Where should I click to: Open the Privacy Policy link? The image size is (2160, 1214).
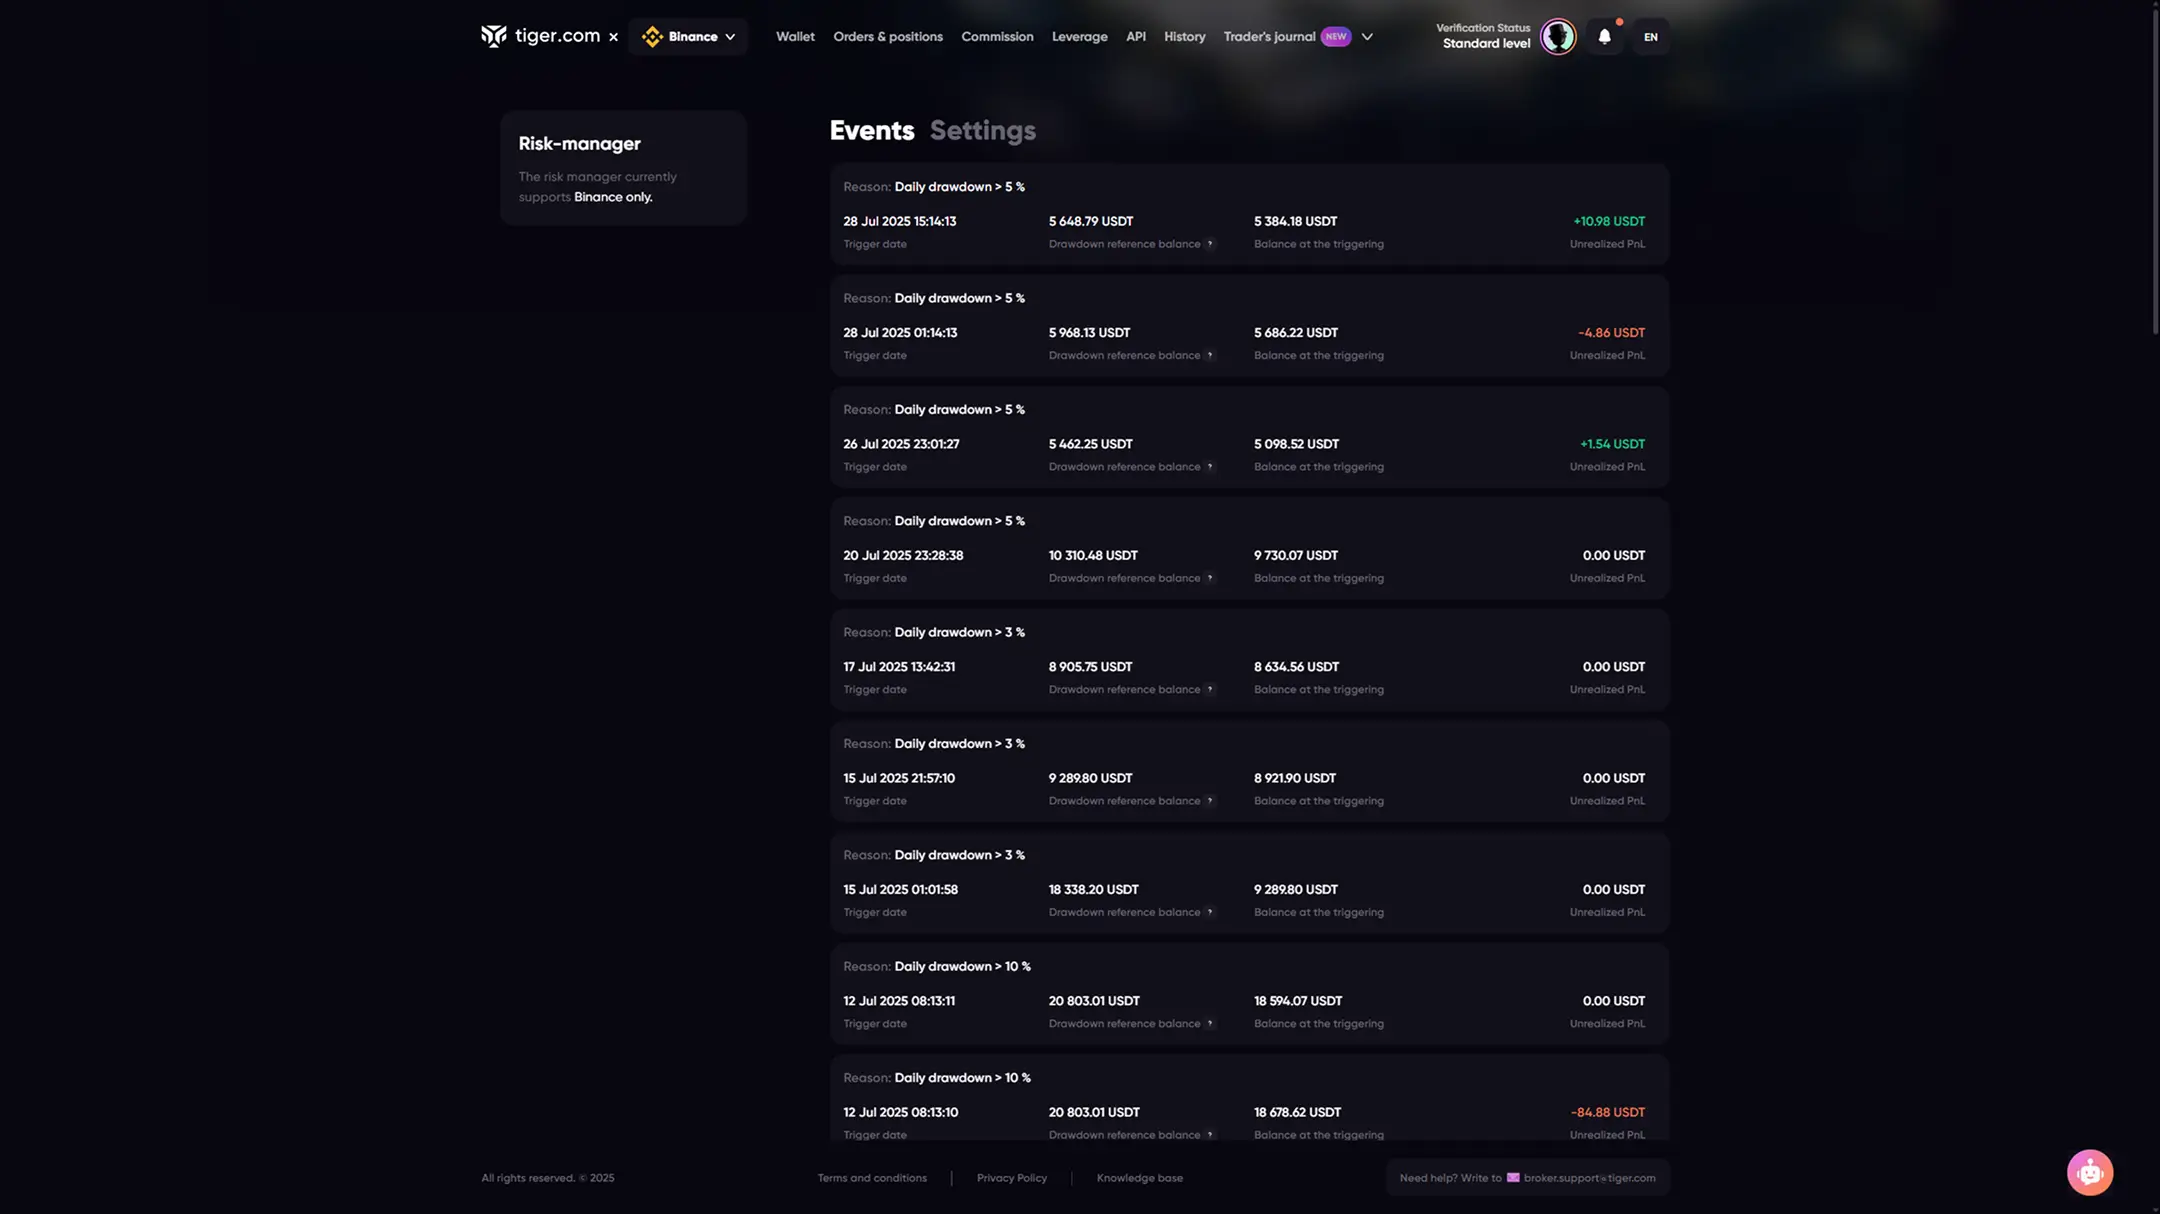pos(1011,1178)
